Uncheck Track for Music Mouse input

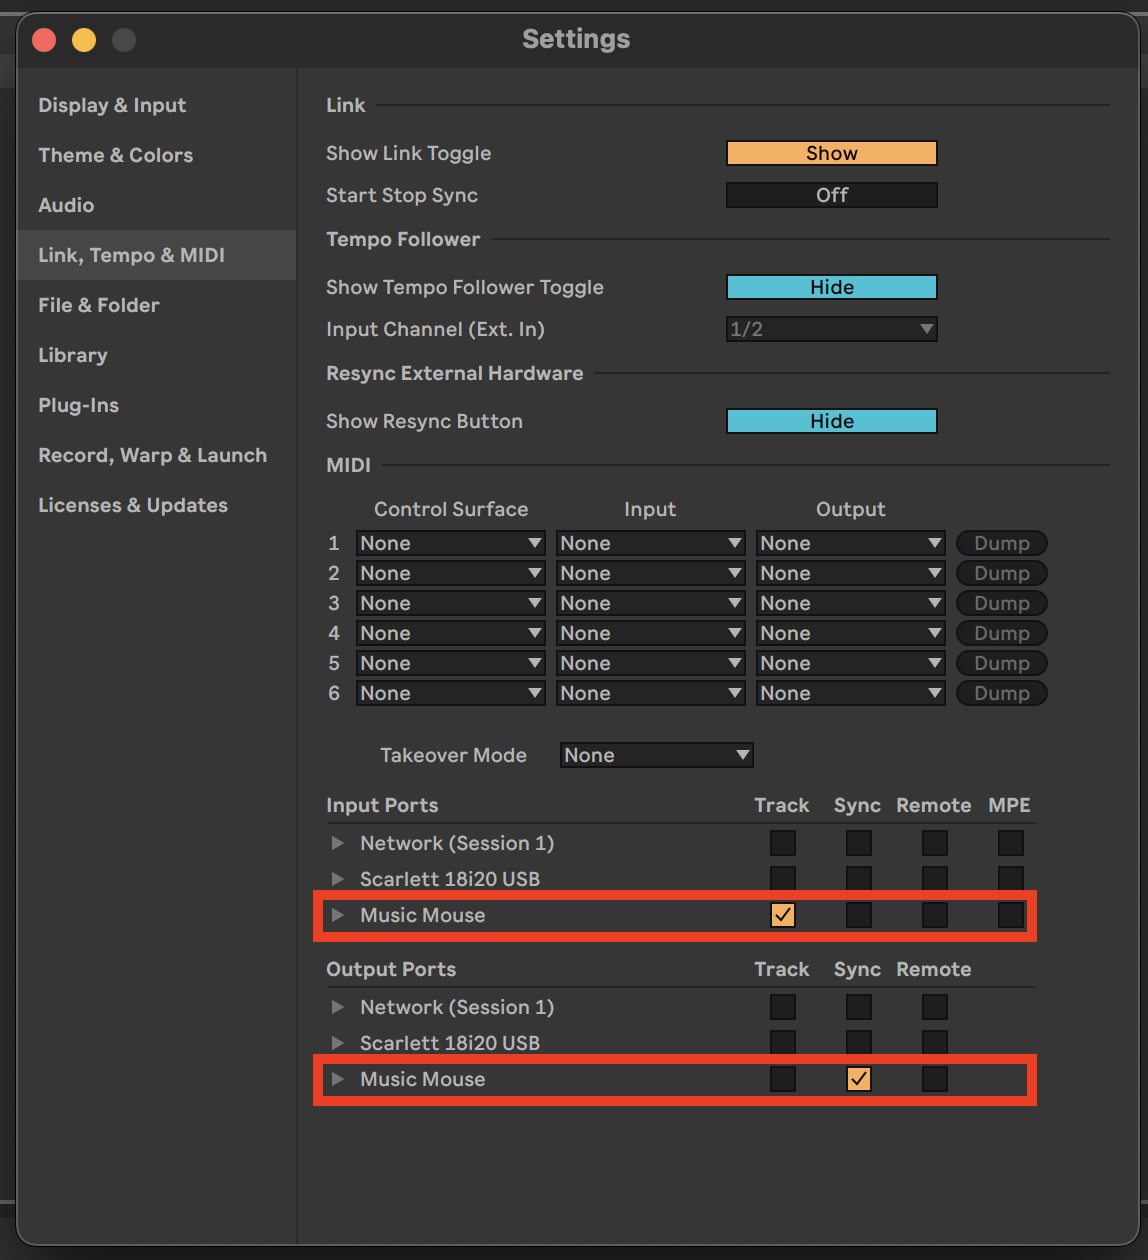pyautogui.click(x=783, y=915)
